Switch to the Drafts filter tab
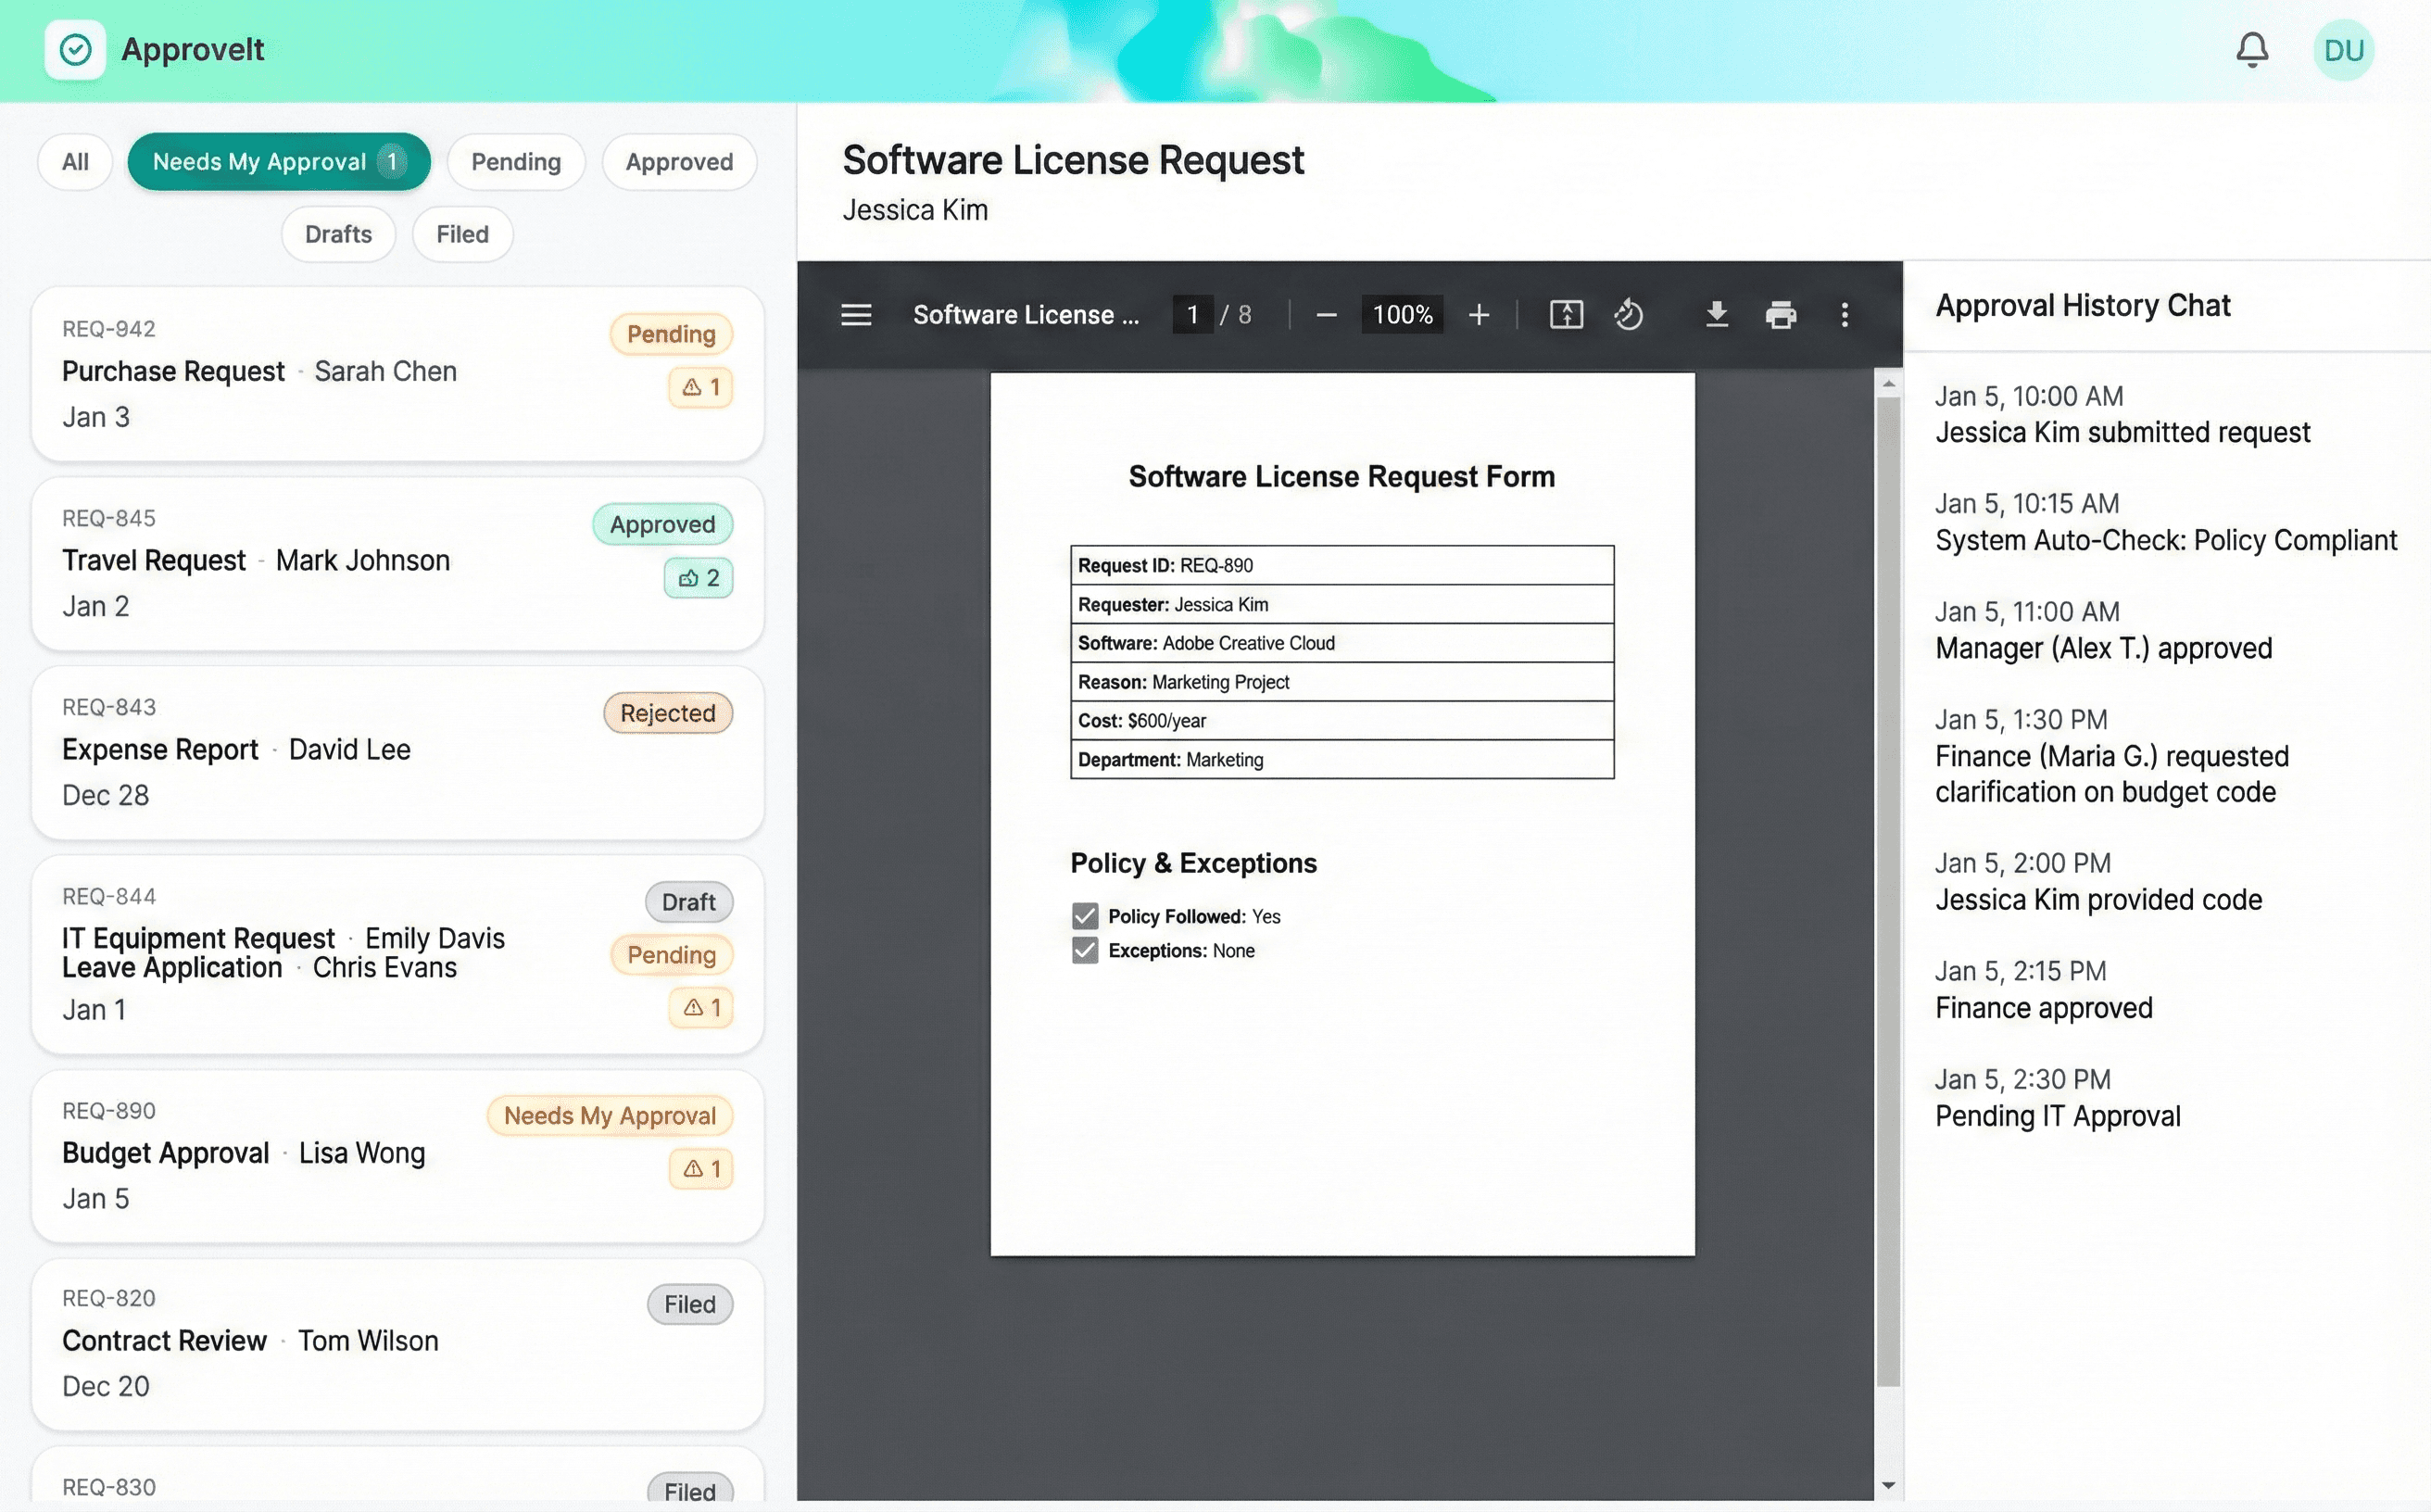 (x=338, y=234)
